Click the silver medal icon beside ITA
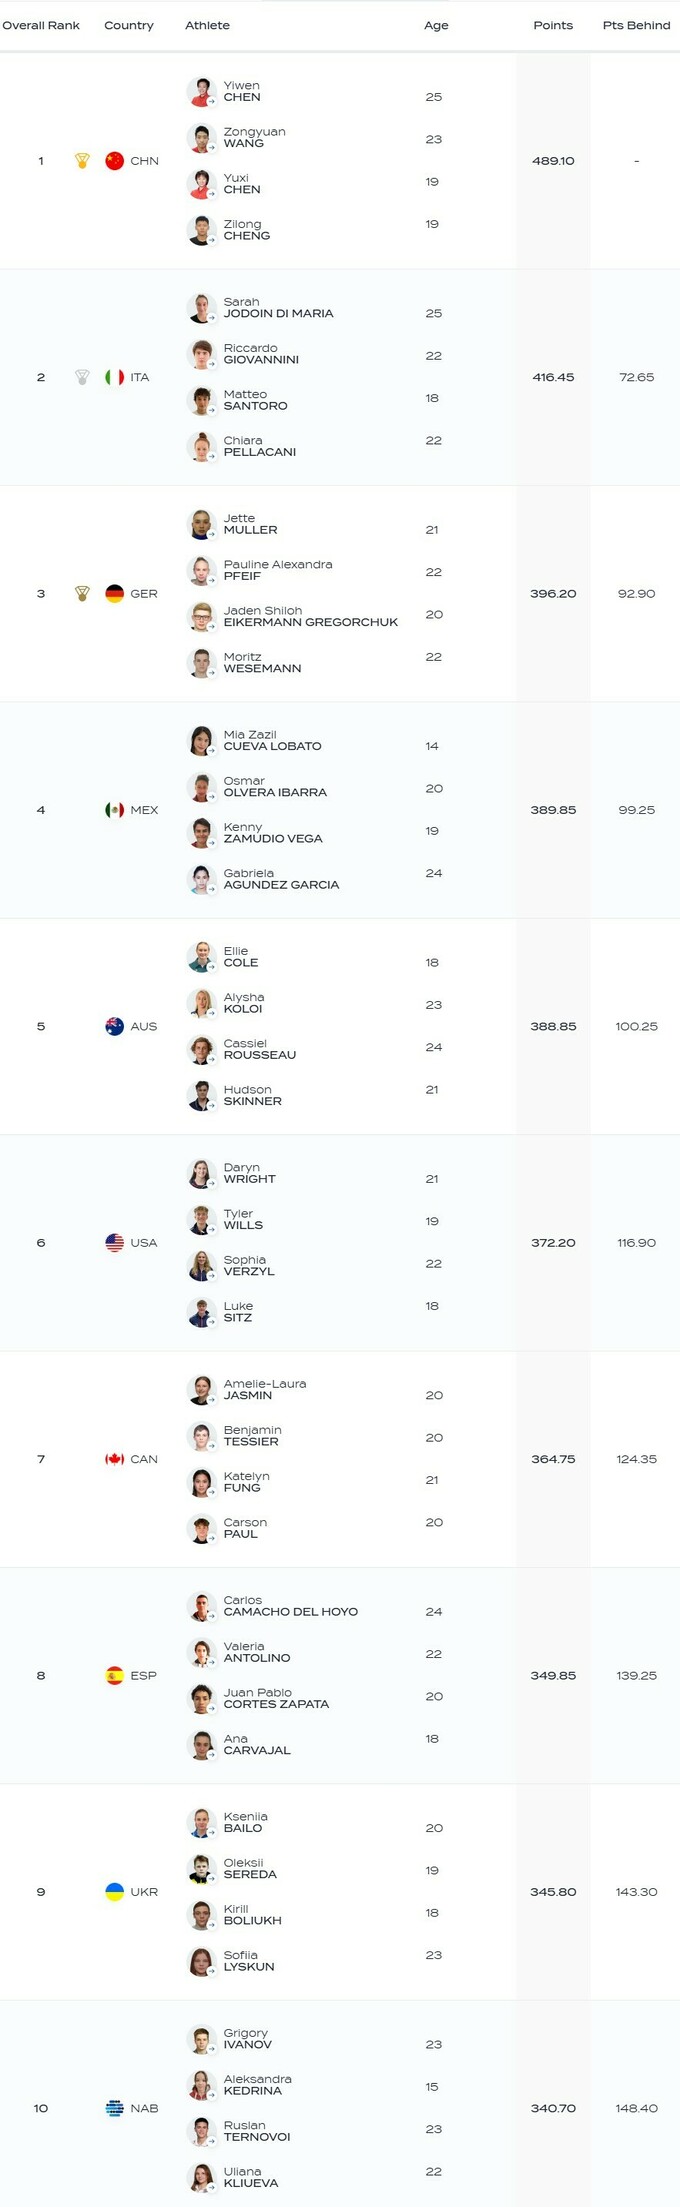This screenshot has width=680, height=2207. [83, 377]
